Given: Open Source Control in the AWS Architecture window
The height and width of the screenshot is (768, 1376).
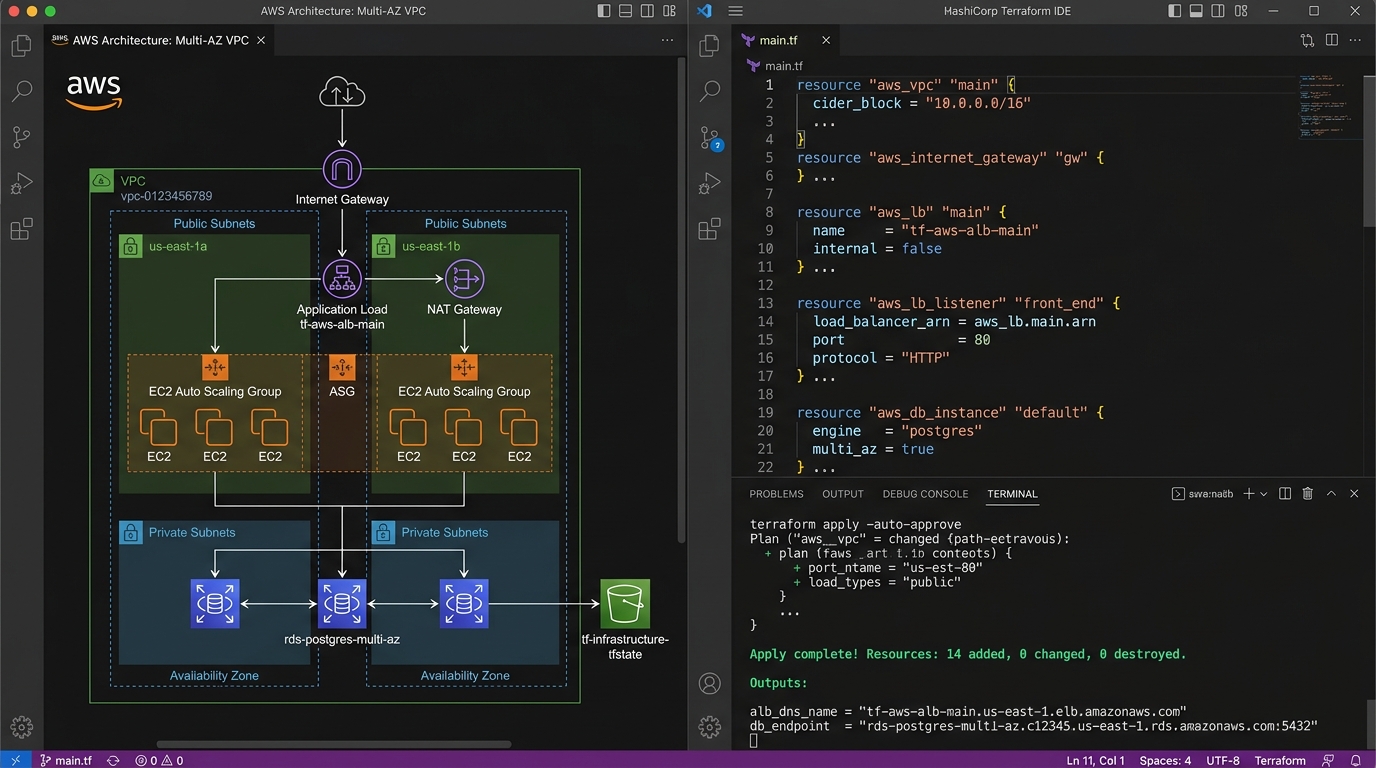Looking at the screenshot, I should [21, 137].
